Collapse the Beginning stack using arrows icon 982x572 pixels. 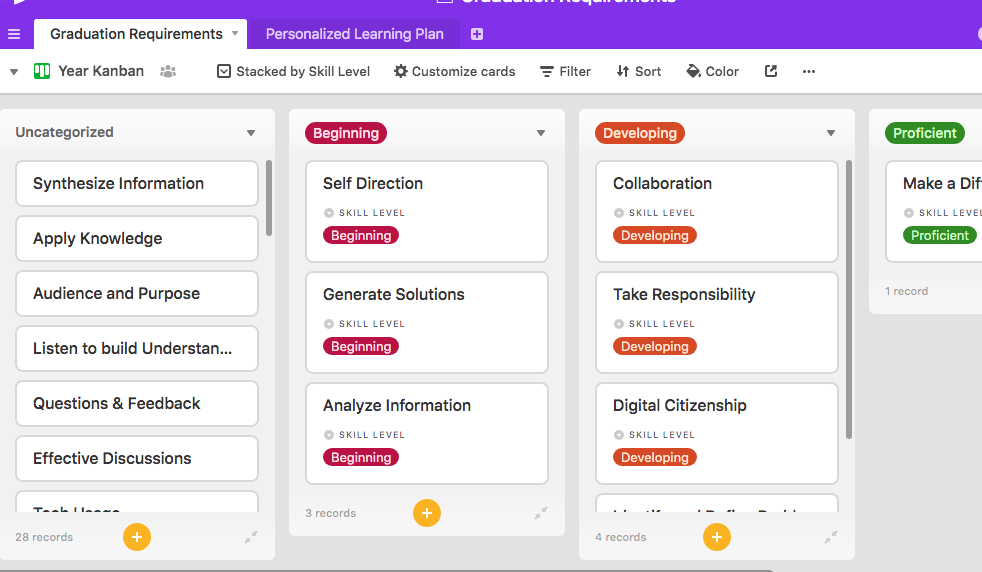coord(541,513)
